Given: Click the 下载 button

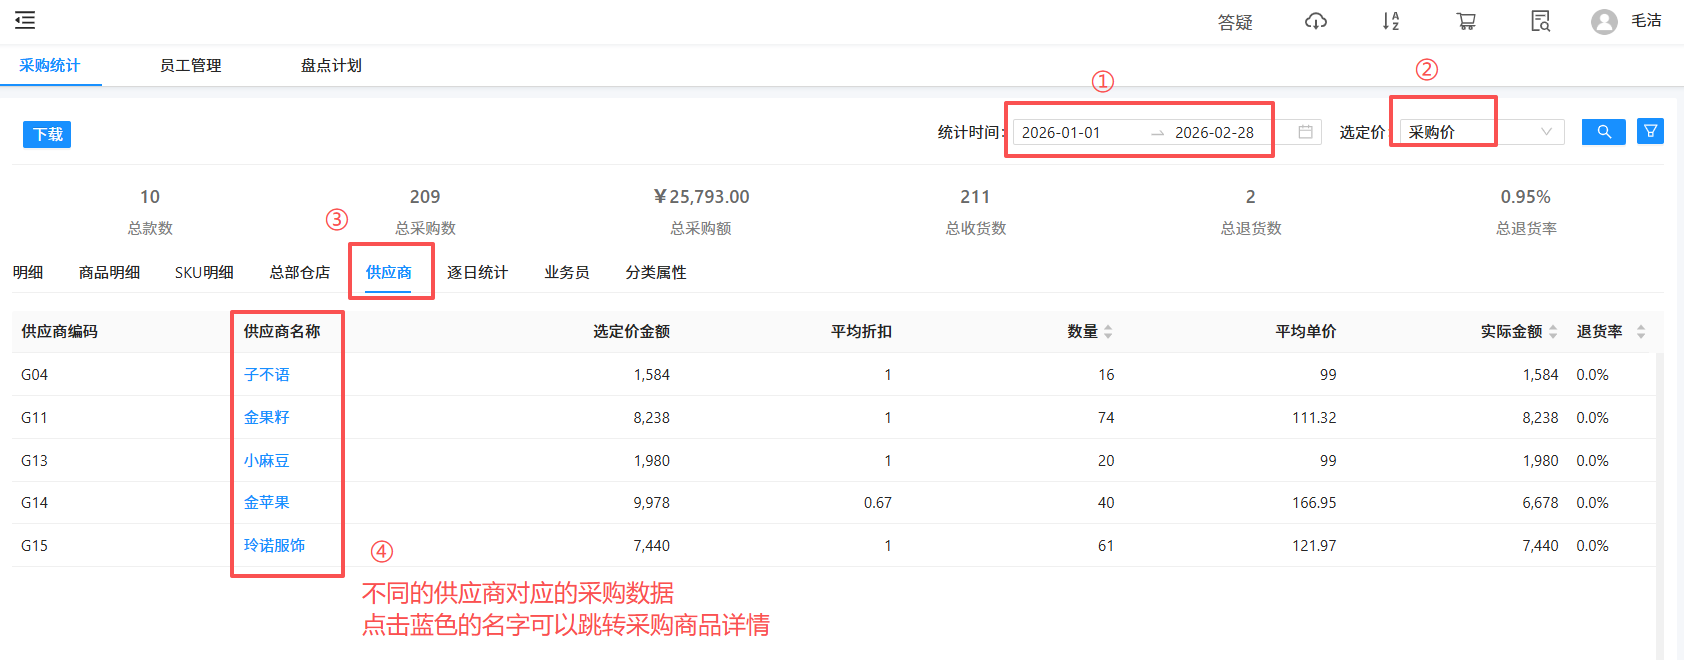Looking at the screenshot, I should pos(47,134).
